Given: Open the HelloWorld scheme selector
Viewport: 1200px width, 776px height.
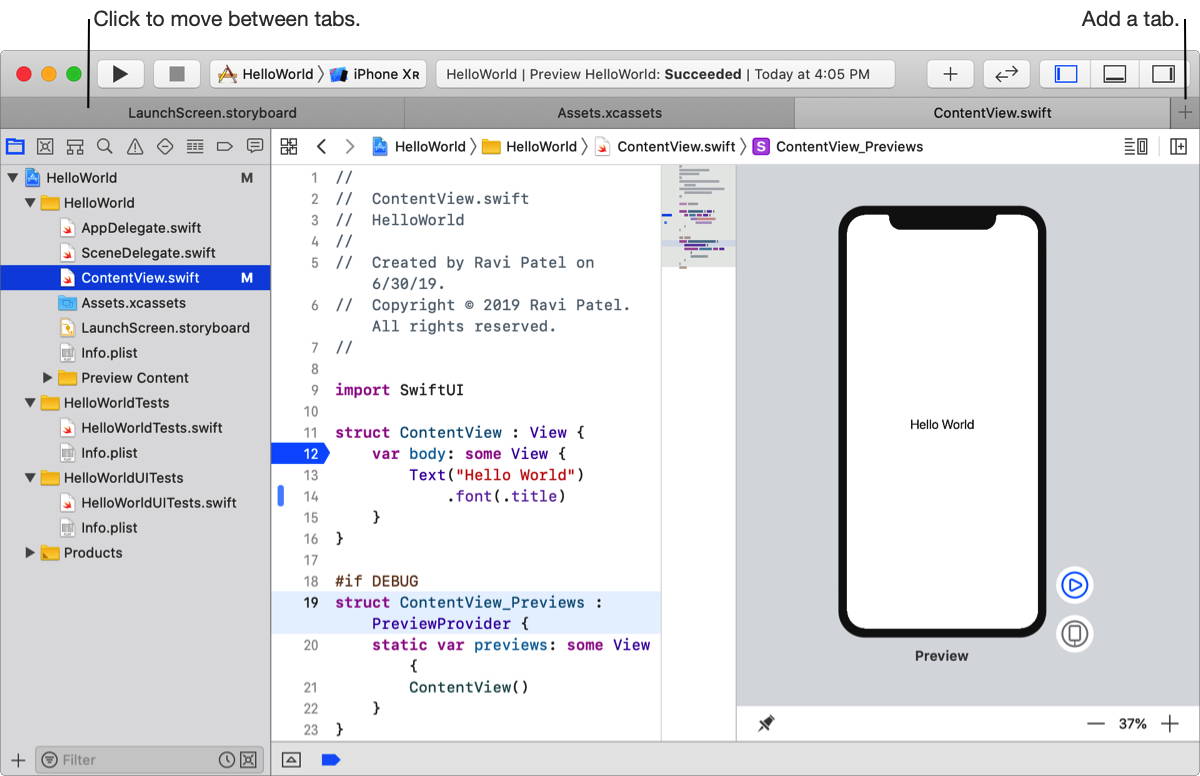Looking at the screenshot, I should [267, 74].
